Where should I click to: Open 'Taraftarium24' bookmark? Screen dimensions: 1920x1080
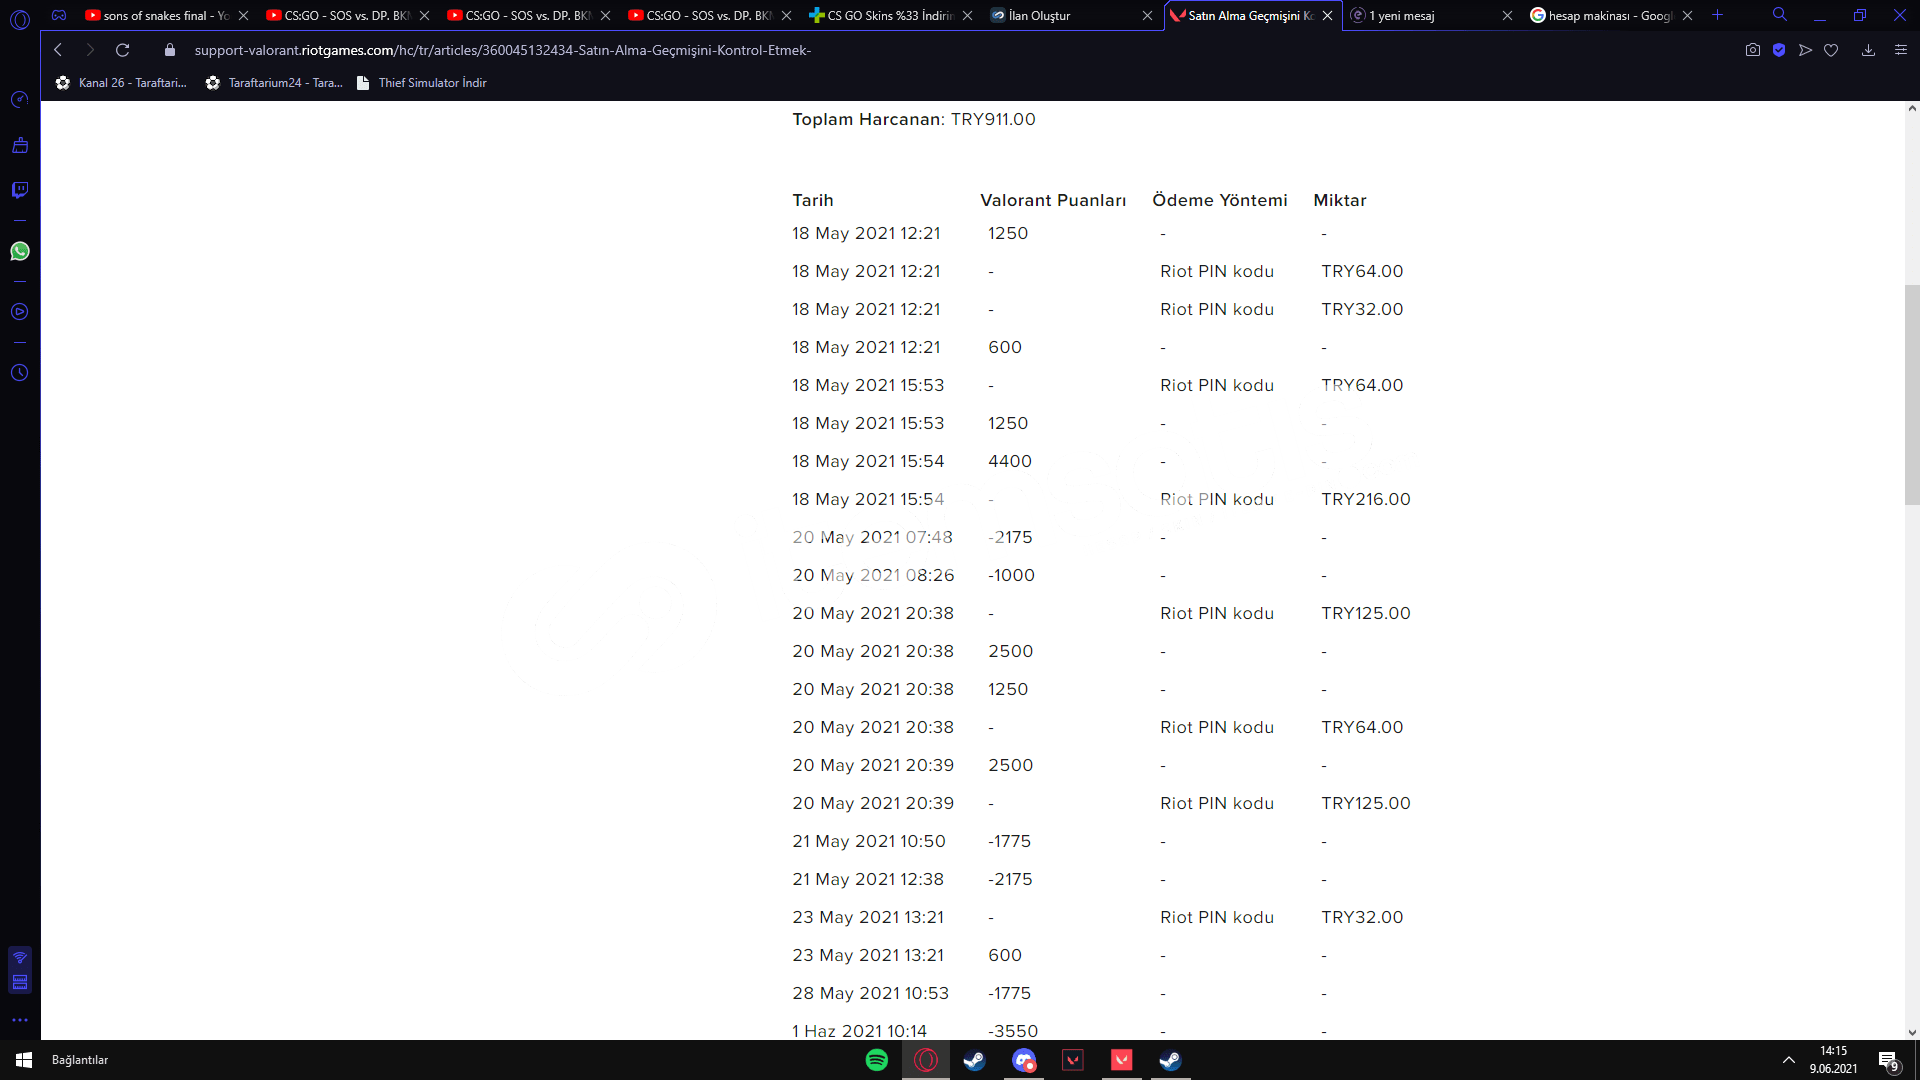274,83
